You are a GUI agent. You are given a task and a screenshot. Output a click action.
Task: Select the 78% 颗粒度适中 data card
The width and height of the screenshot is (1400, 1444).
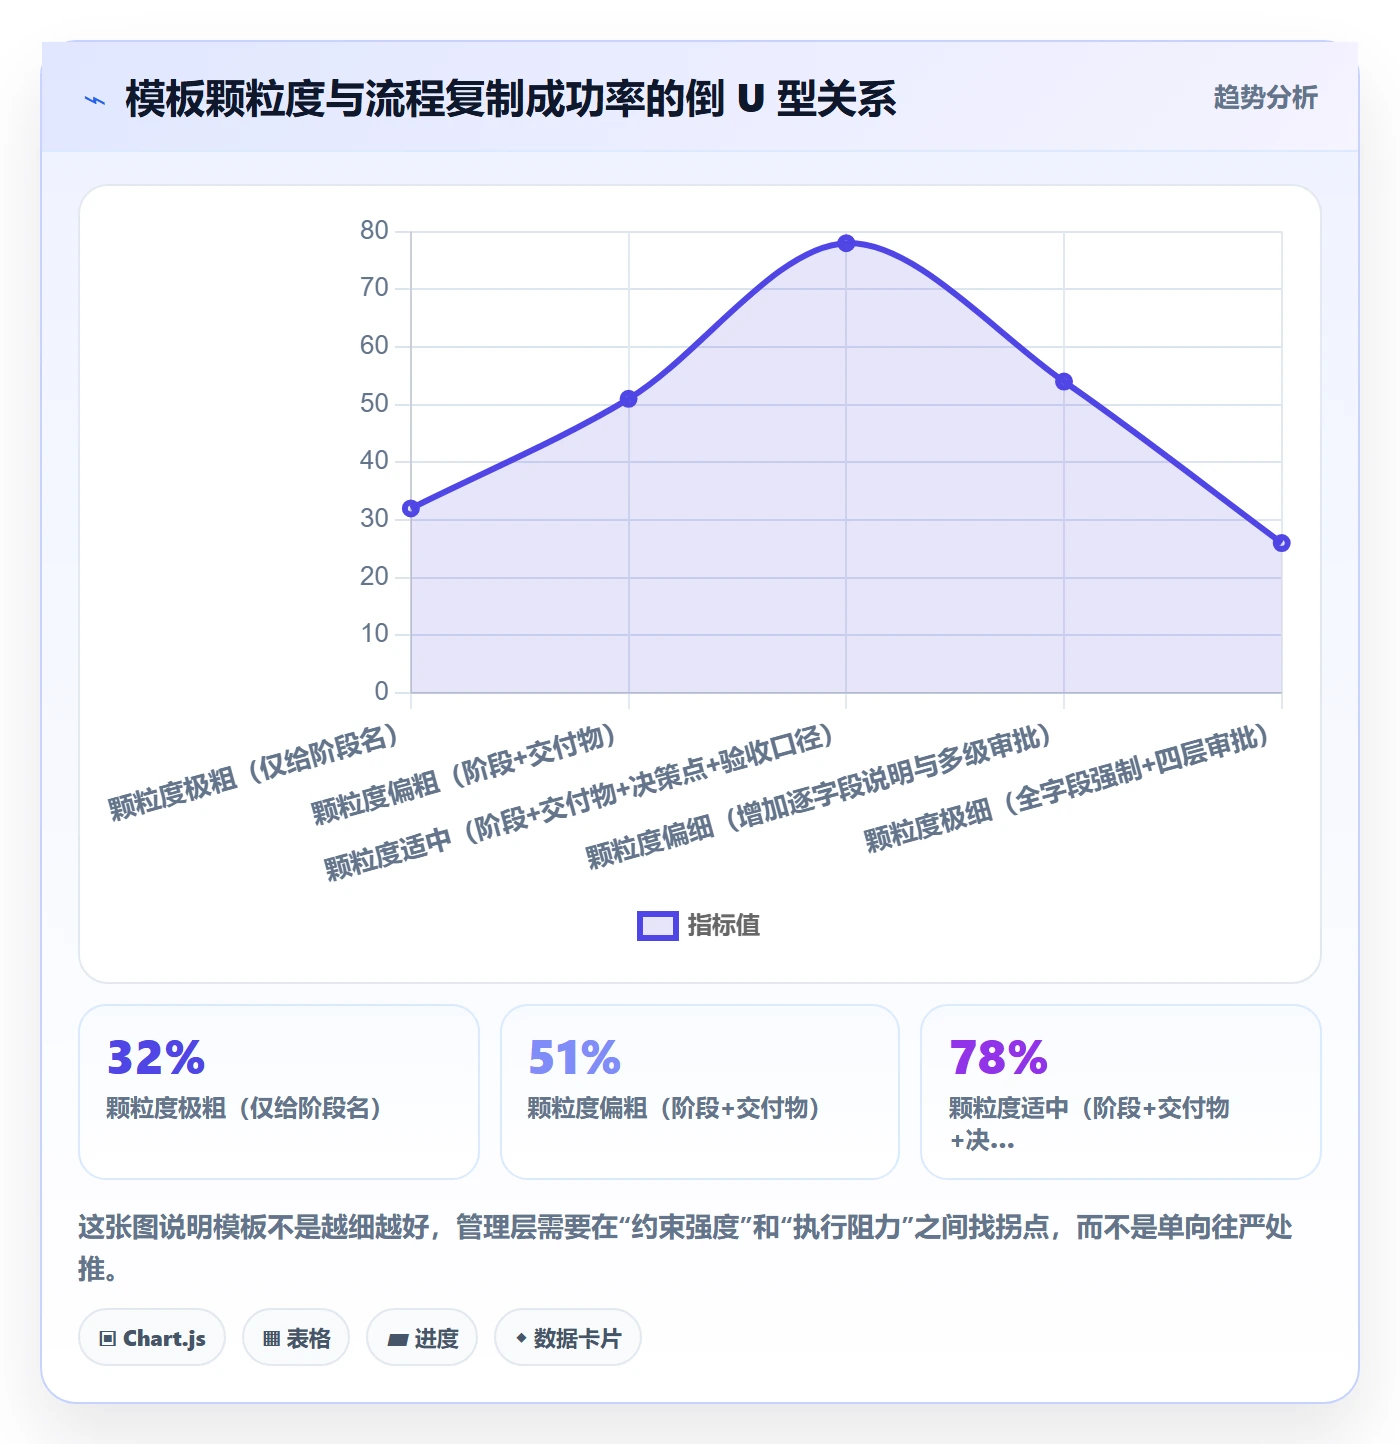[1121, 1092]
